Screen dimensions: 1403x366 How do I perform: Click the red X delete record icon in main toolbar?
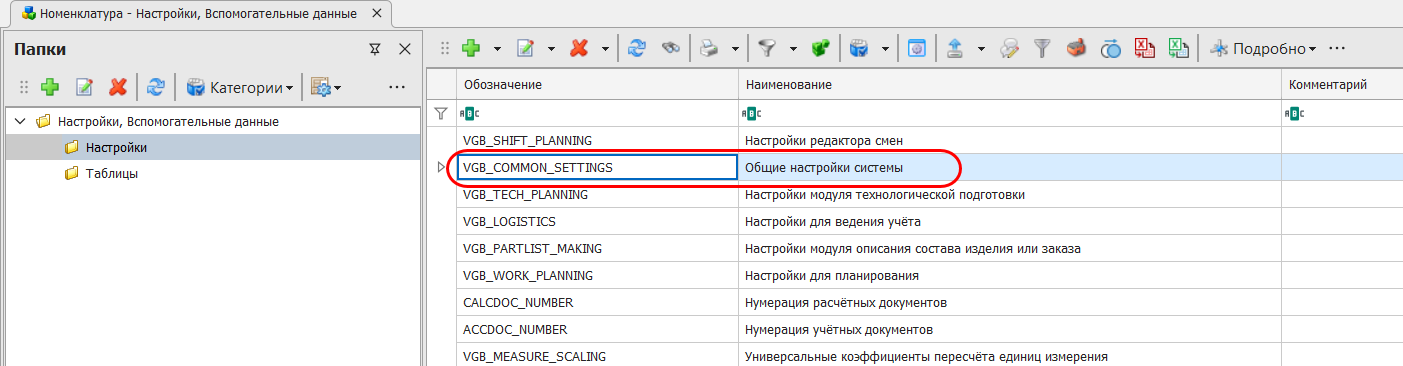(x=579, y=48)
